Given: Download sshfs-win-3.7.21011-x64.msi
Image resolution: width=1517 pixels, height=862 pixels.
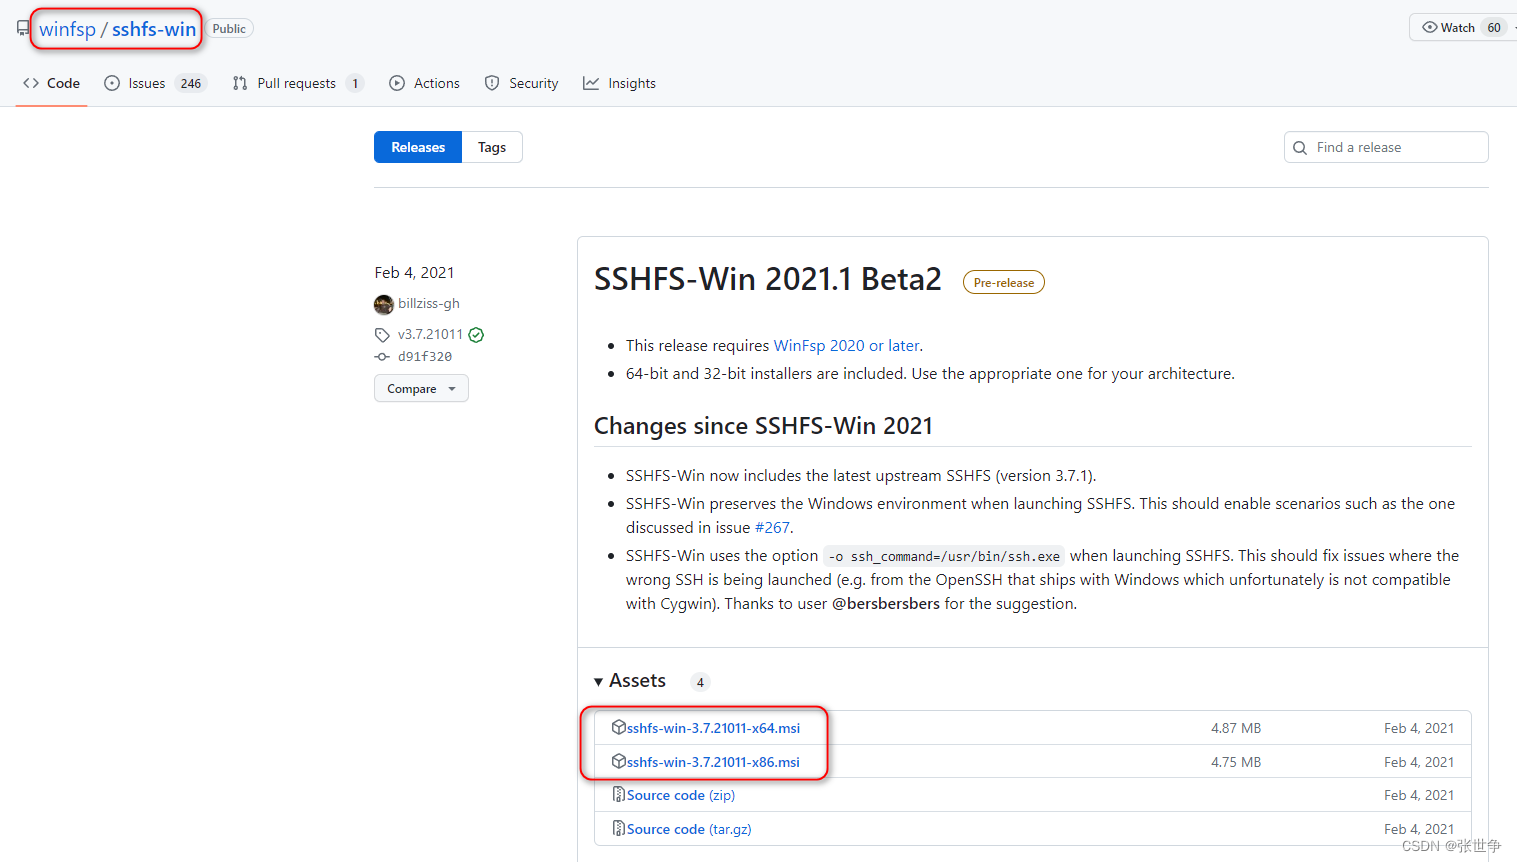Looking at the screenshot, I should [x=713, y=728].
